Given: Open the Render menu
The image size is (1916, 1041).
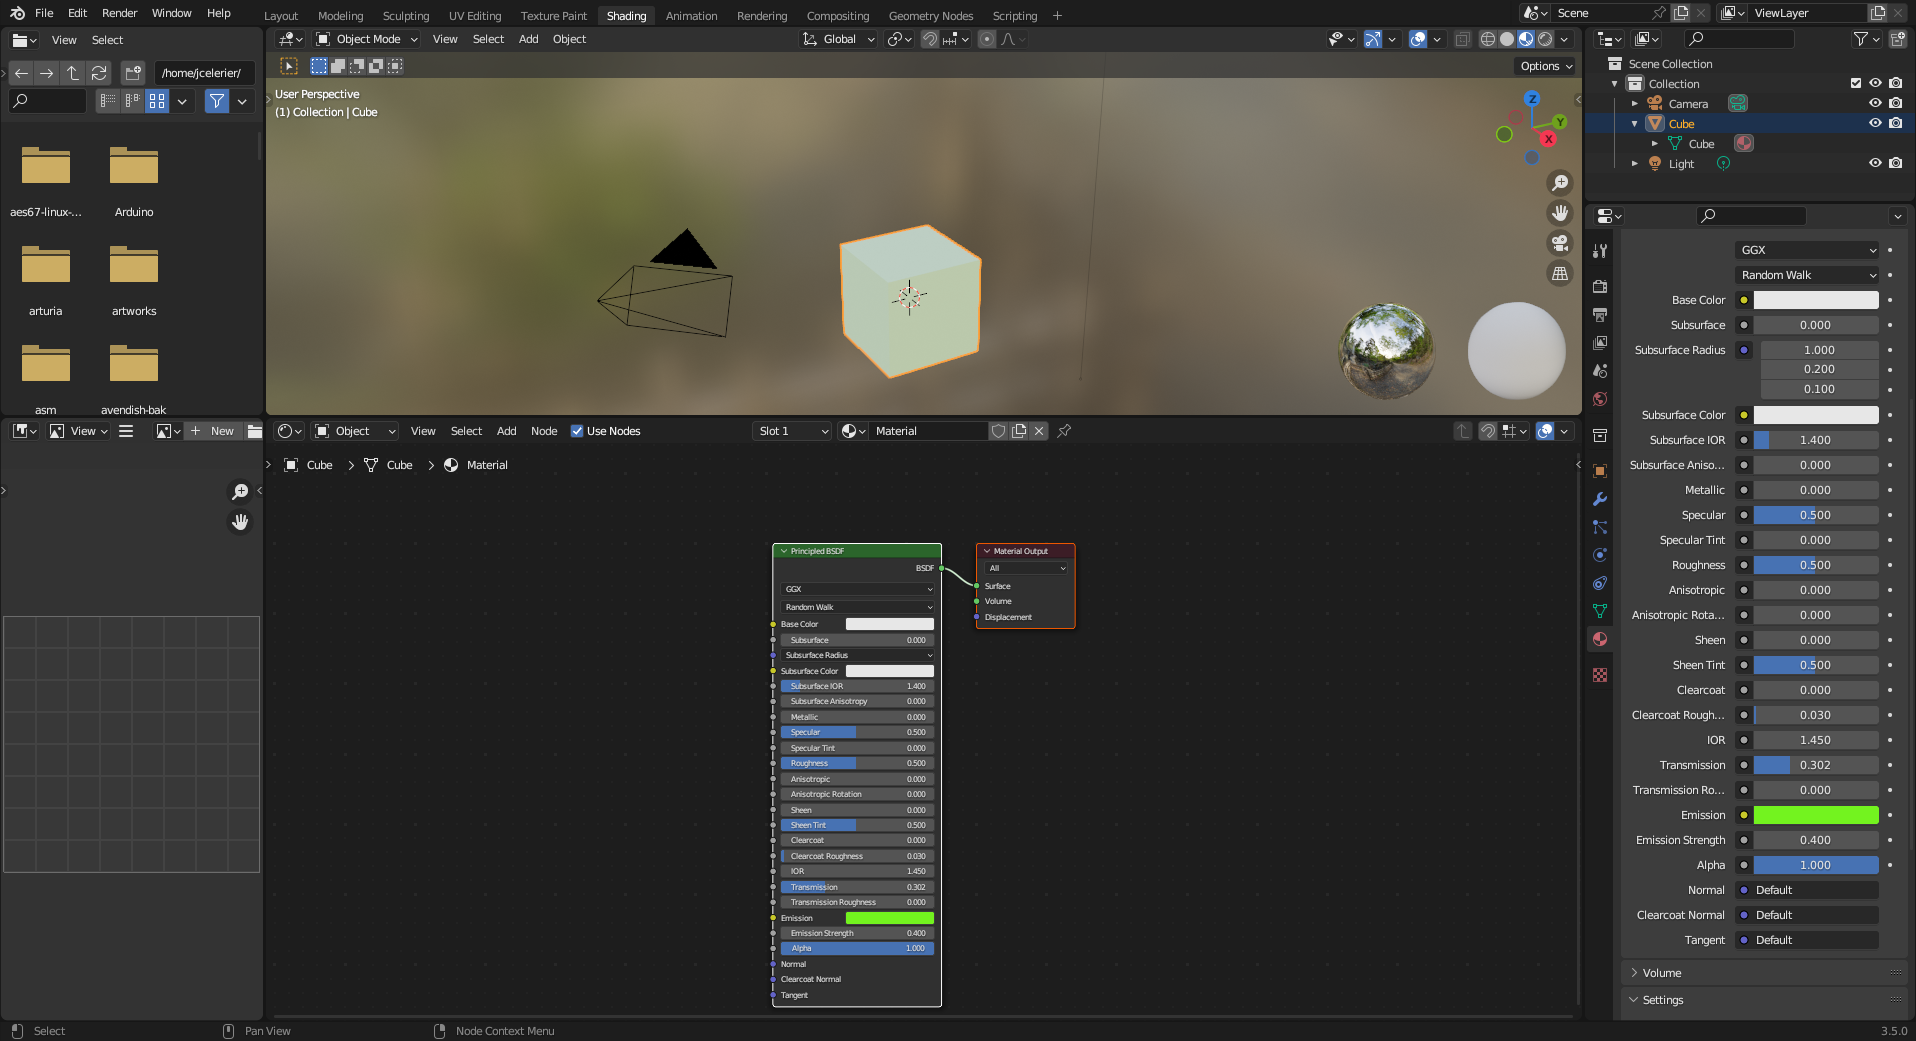Looking at the screenshot, I should tap(119, 13).
